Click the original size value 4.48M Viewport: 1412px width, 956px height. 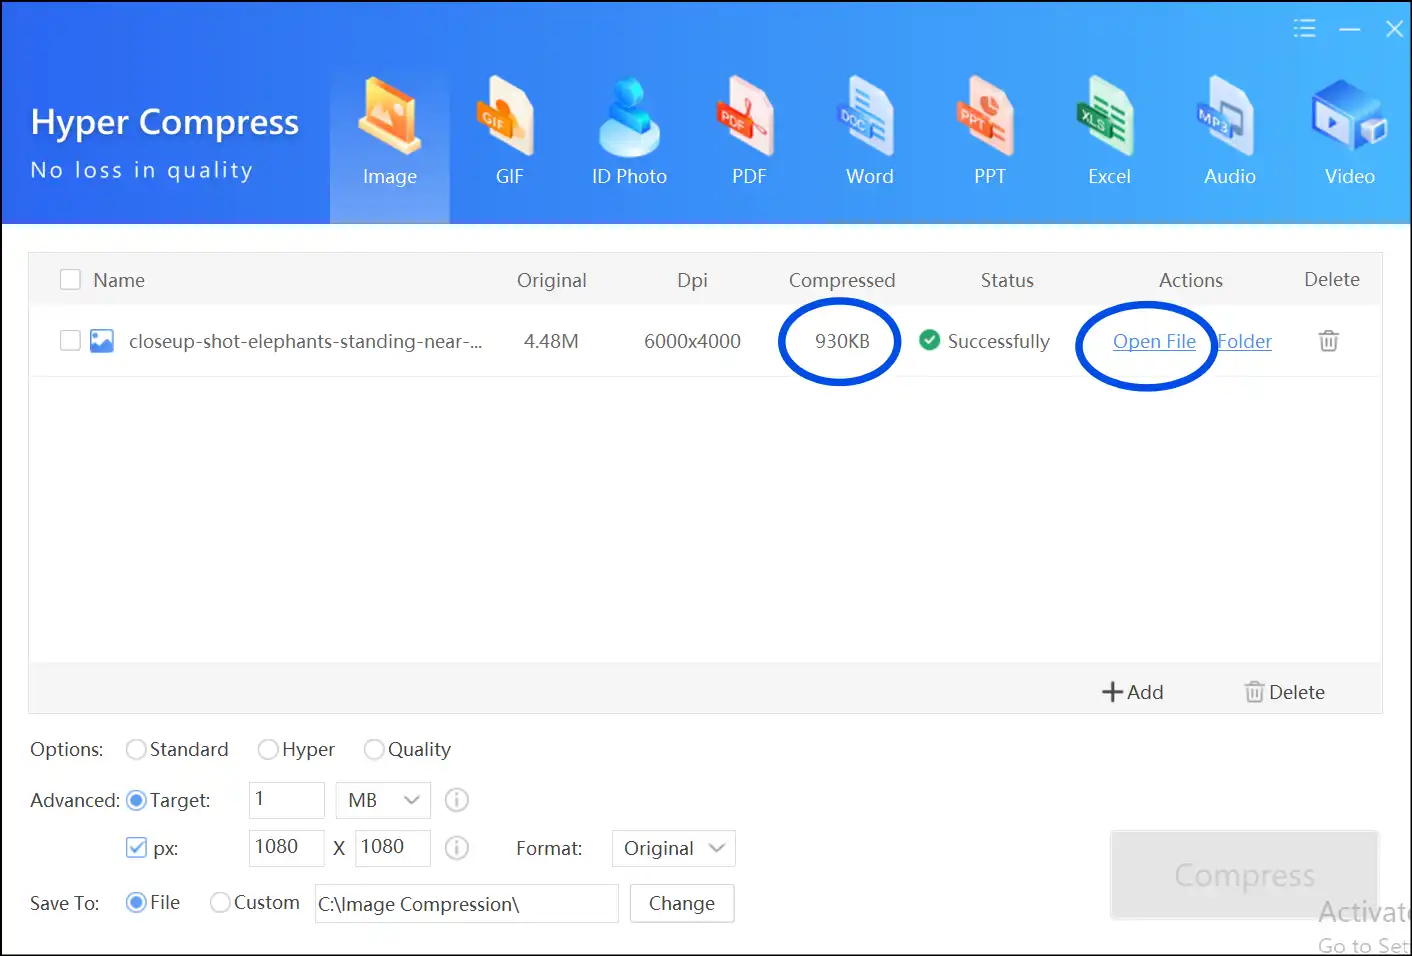tap(551, 341)
